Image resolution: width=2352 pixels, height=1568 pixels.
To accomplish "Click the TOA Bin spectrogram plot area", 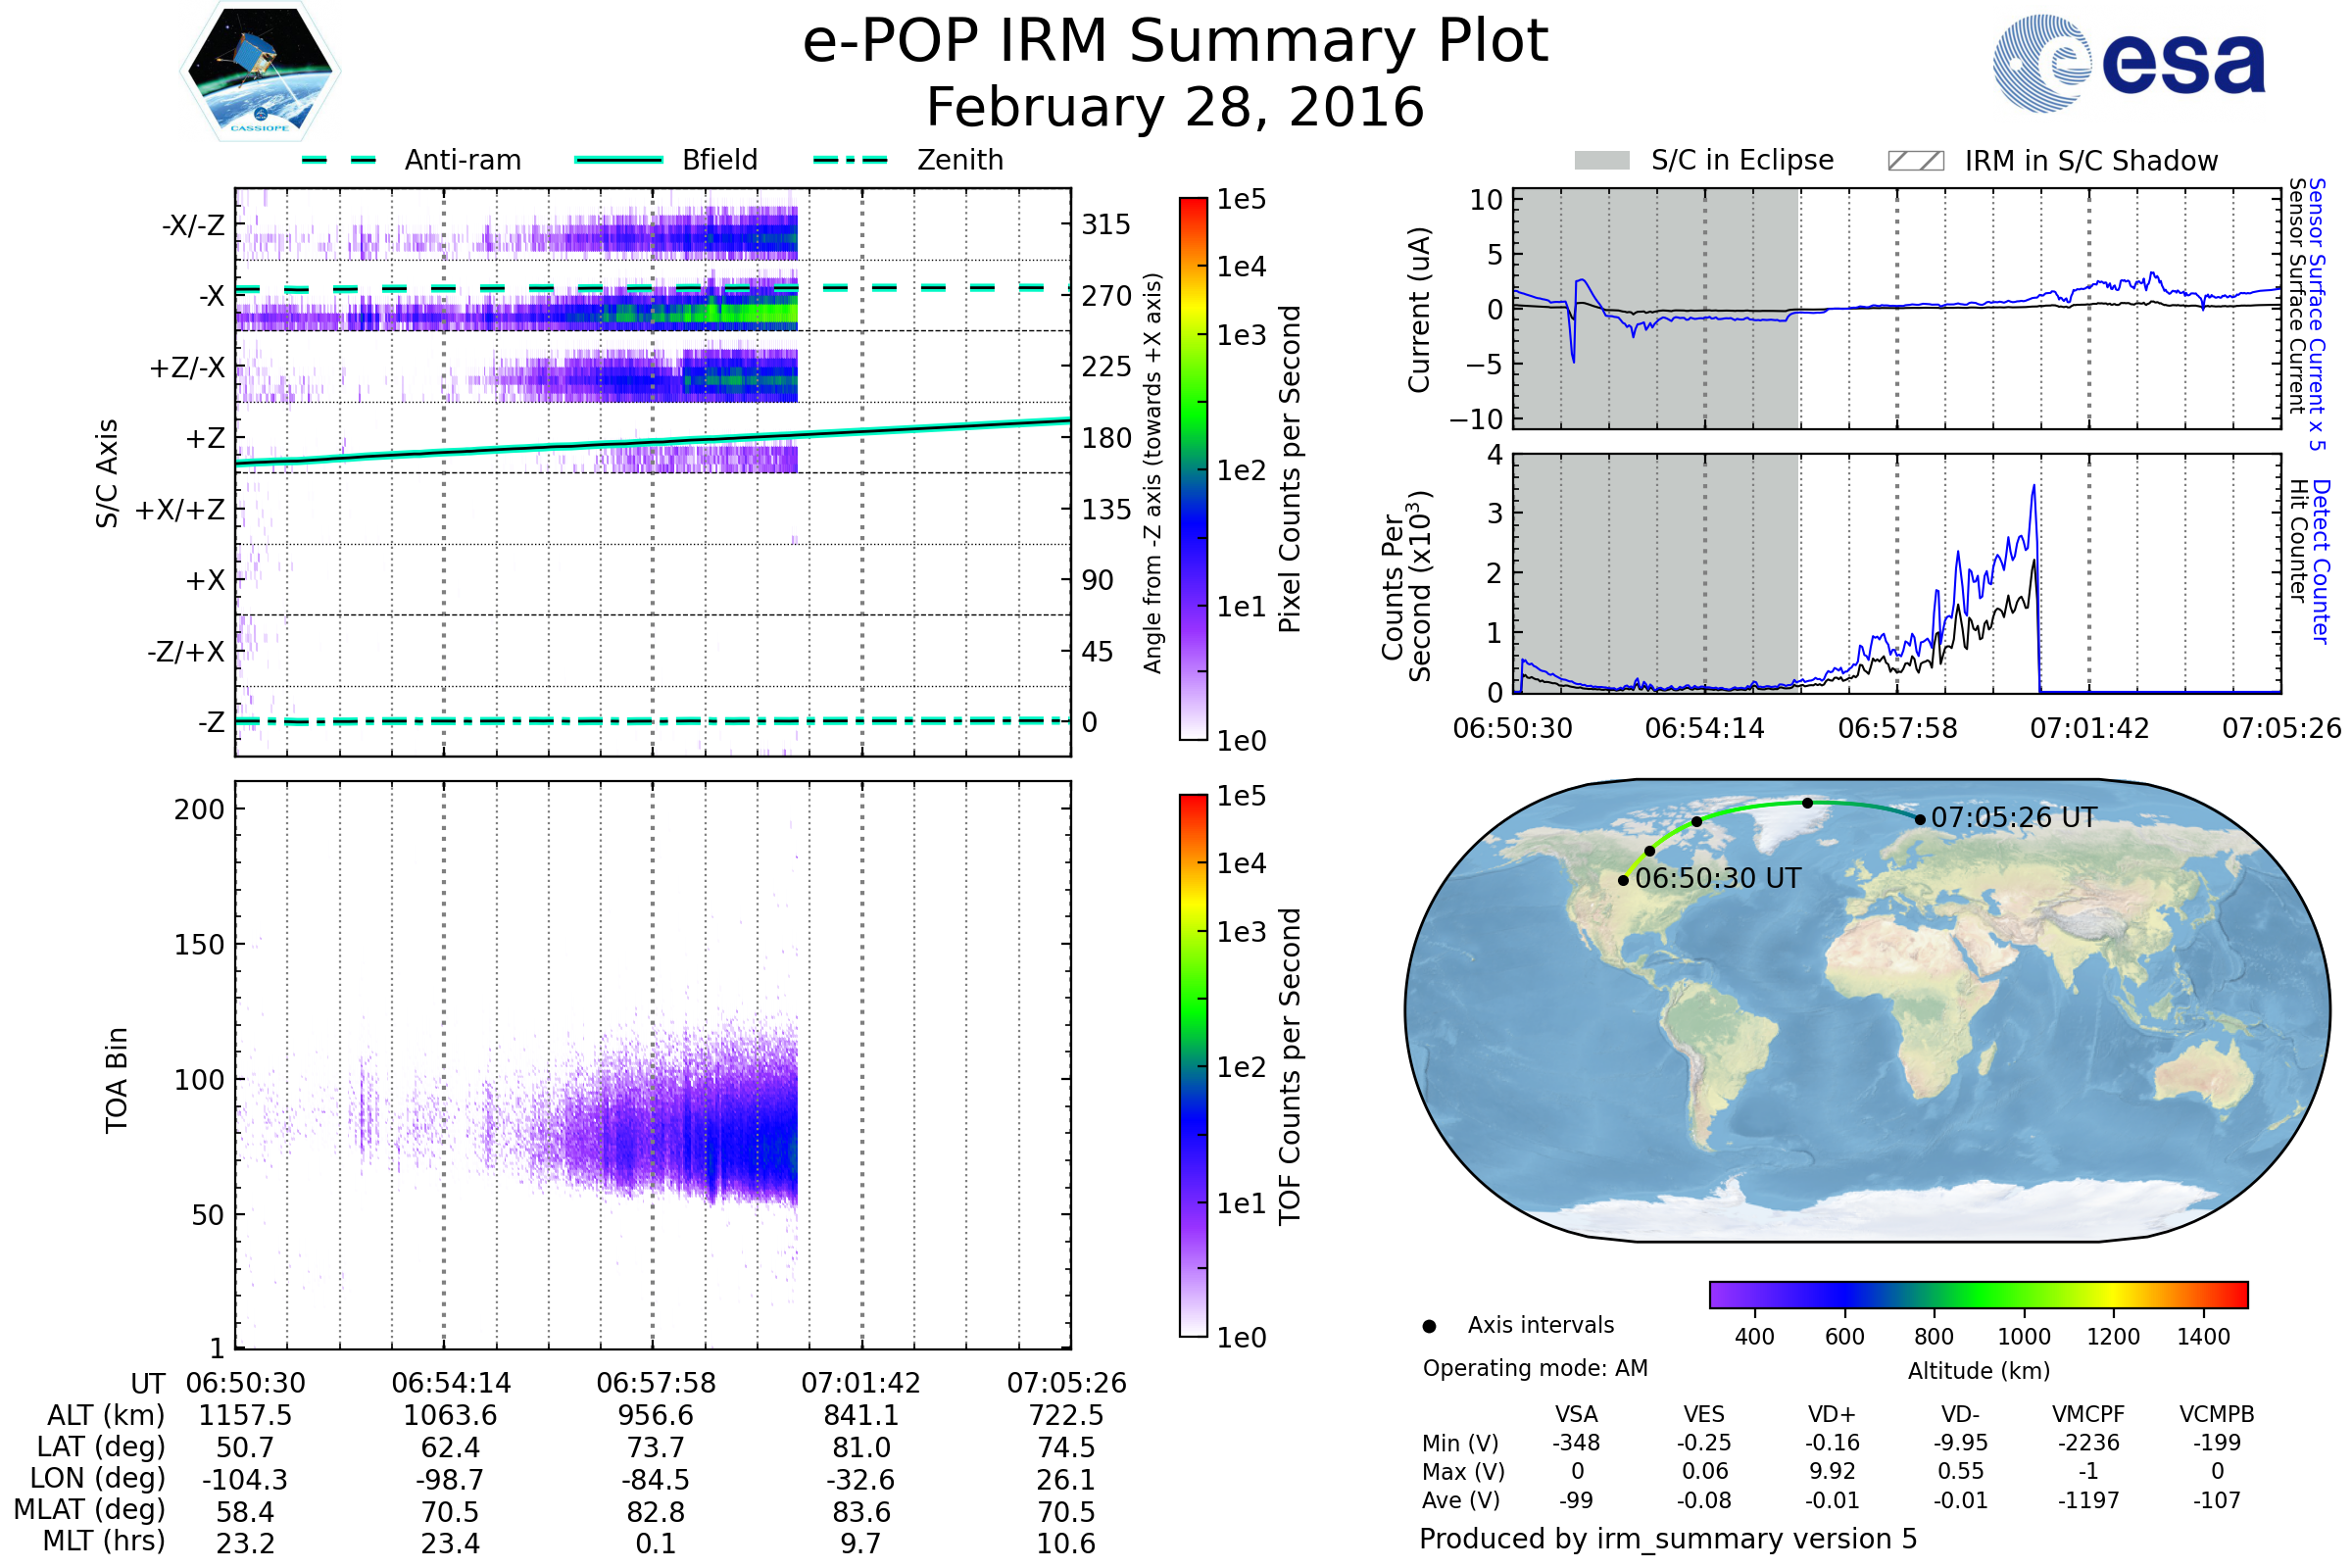I will (653, 1065).
